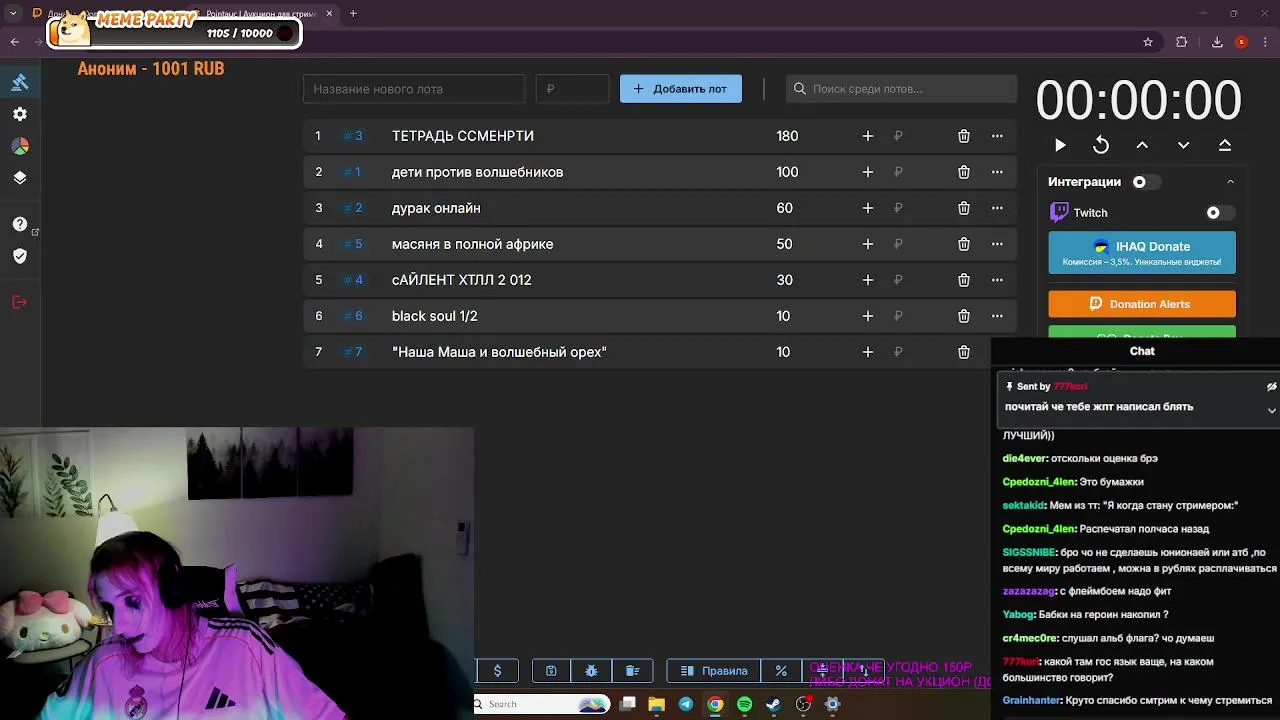
Task: Delete the lot дурак онлайн
Action: tap(964, 208)
